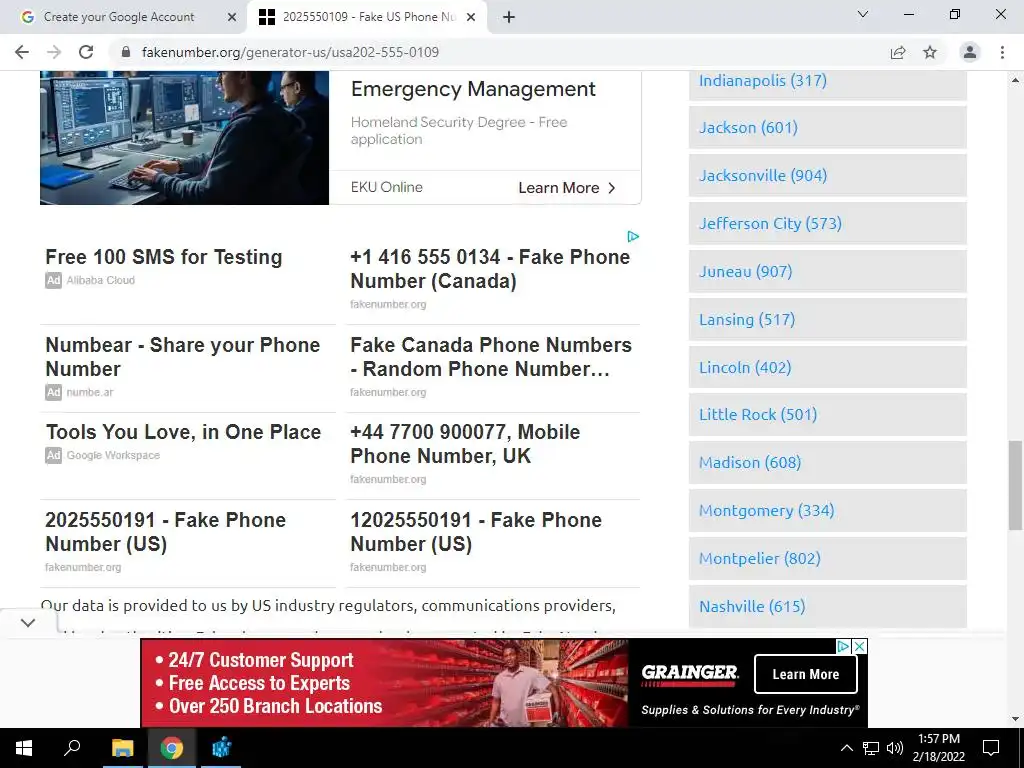1024x768 pixels.
Task: Open Madison (608) link
Action: (750, 462)
